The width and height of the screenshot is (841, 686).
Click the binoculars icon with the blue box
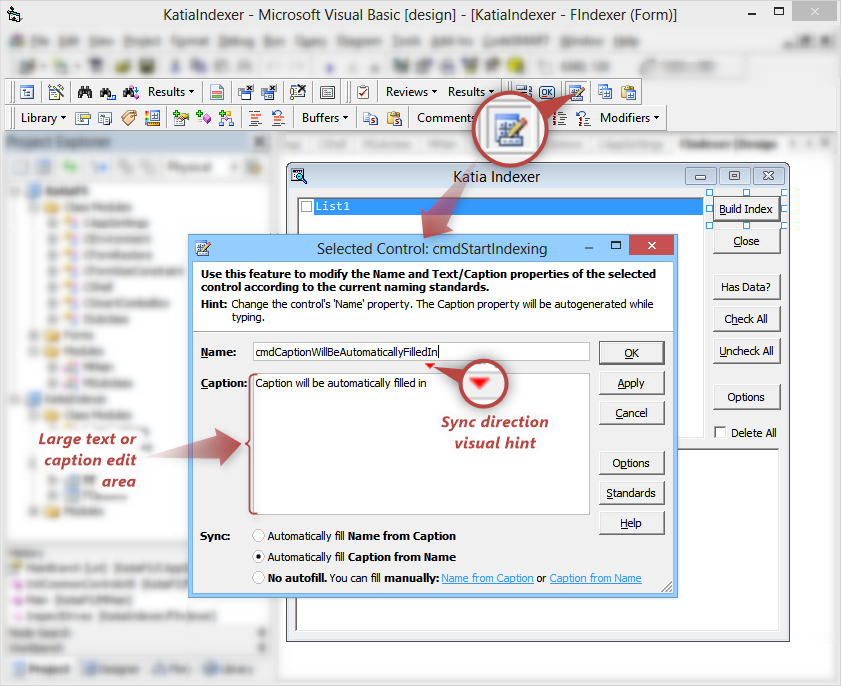click(107, 93)
